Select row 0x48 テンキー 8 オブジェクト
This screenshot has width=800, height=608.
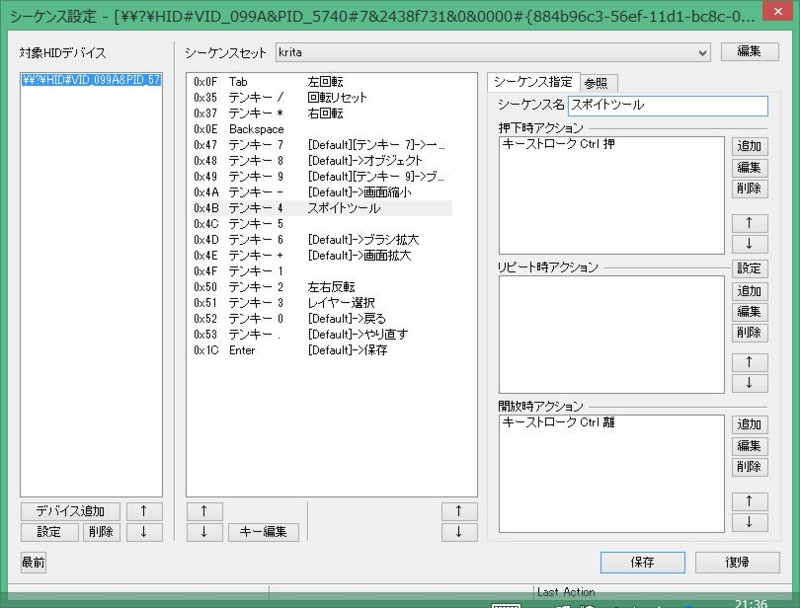point(321,161)
